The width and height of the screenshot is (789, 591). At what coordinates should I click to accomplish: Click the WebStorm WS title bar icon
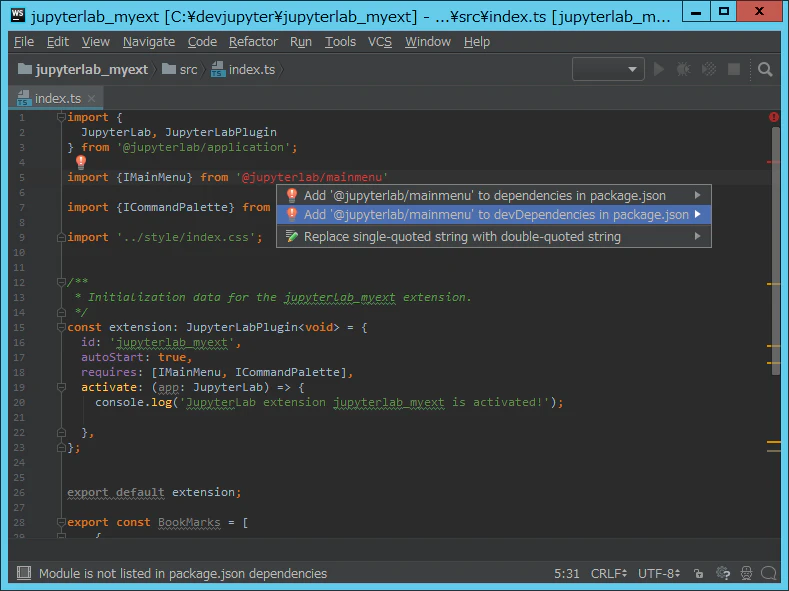click(x=18, y=15)
